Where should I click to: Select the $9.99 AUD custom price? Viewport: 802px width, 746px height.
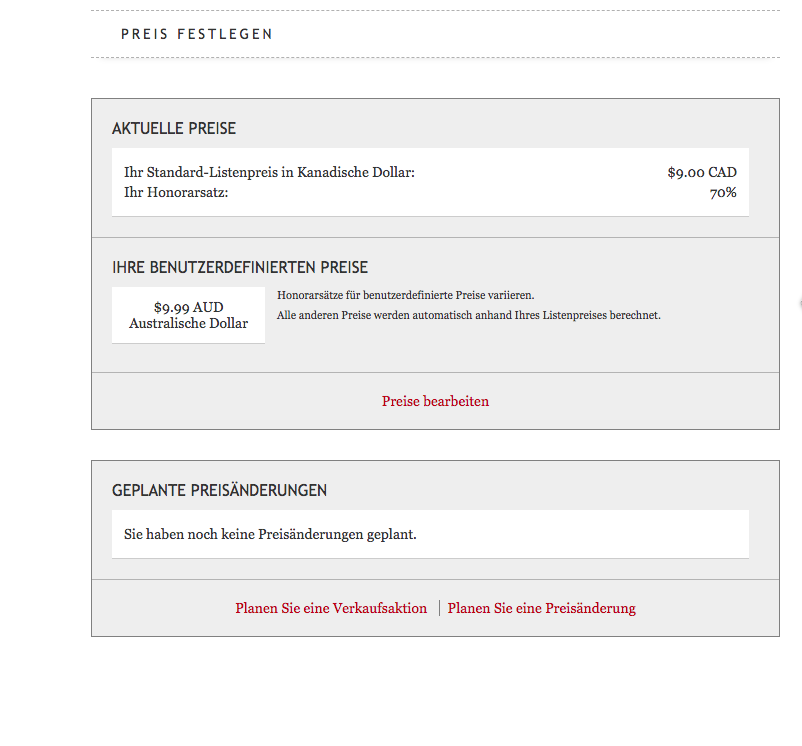(x=188, y=307)
